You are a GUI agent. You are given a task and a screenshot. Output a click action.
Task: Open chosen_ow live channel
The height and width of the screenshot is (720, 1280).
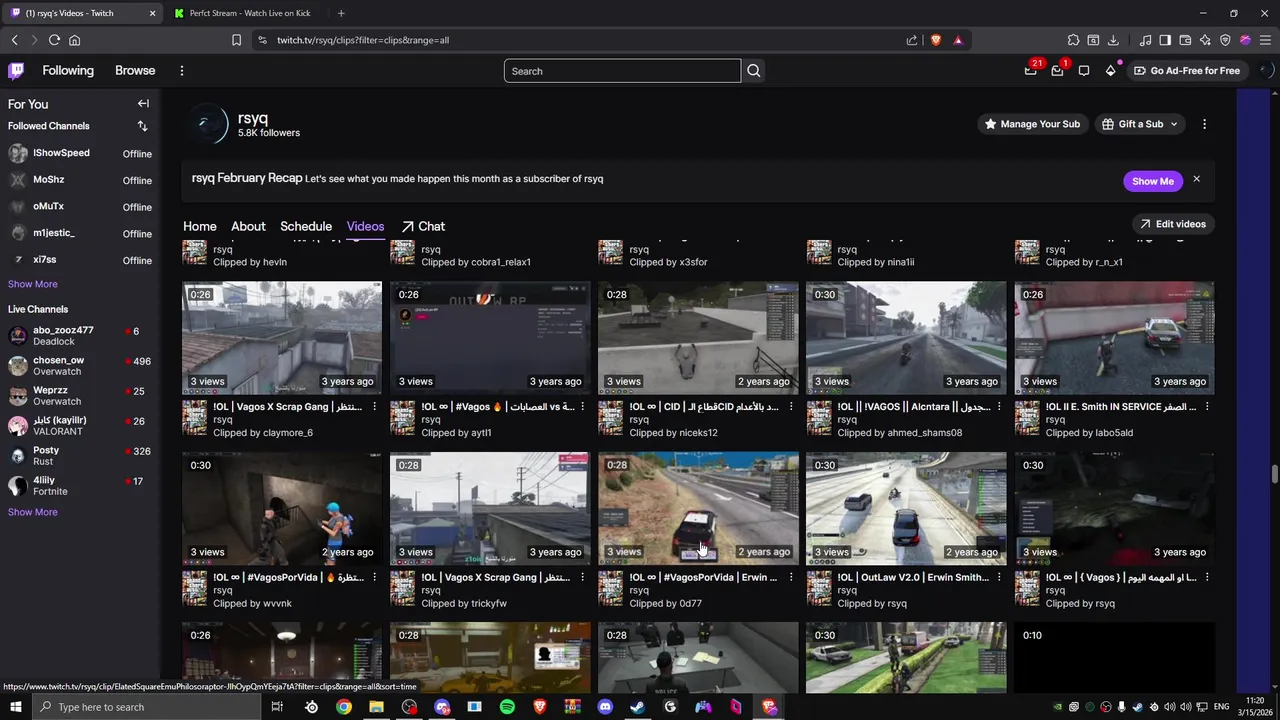tap(80, 366)
